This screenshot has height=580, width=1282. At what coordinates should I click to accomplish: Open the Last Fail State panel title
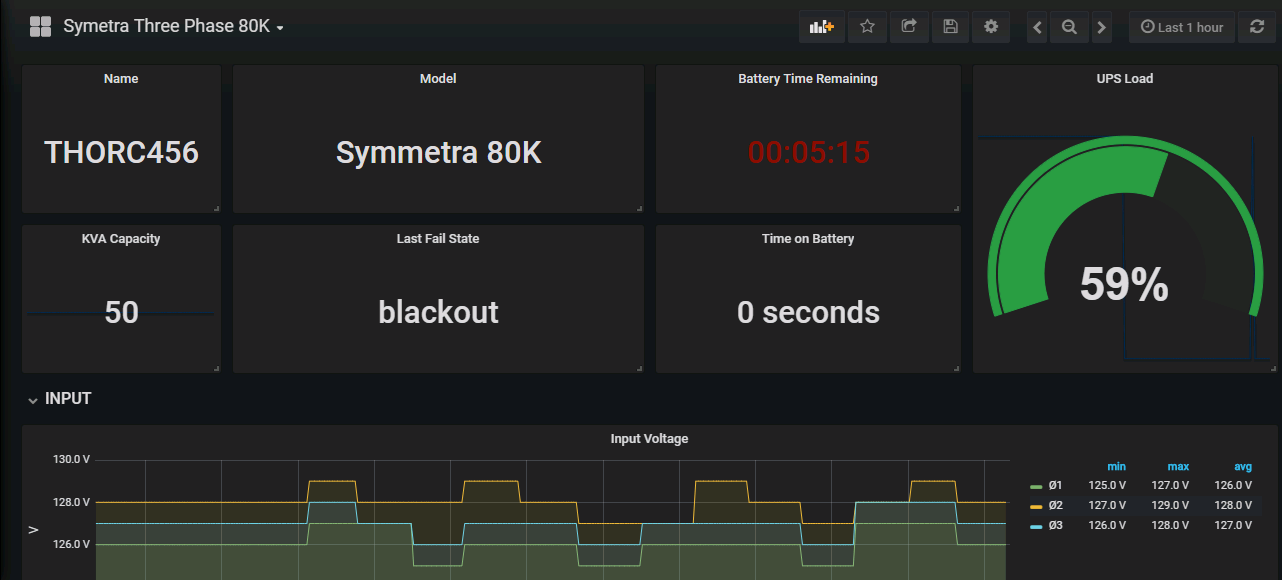pos(438,238)
